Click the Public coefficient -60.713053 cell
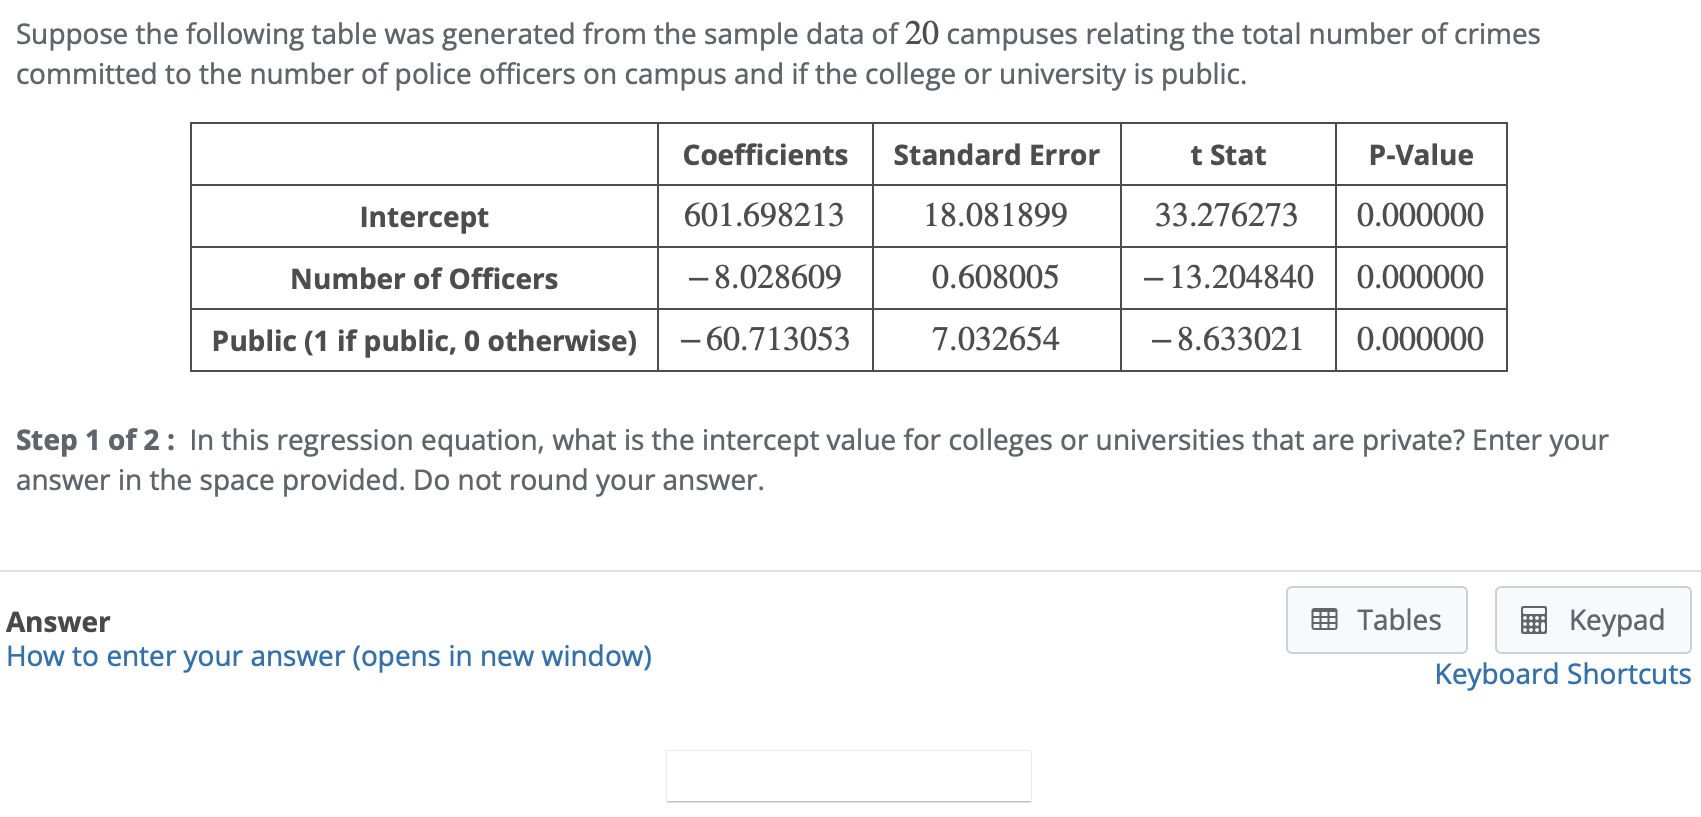 pos(764,340)
